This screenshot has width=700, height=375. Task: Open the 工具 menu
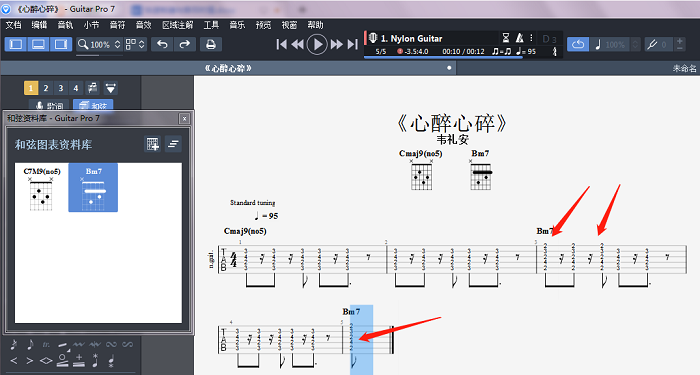(211, 25)
